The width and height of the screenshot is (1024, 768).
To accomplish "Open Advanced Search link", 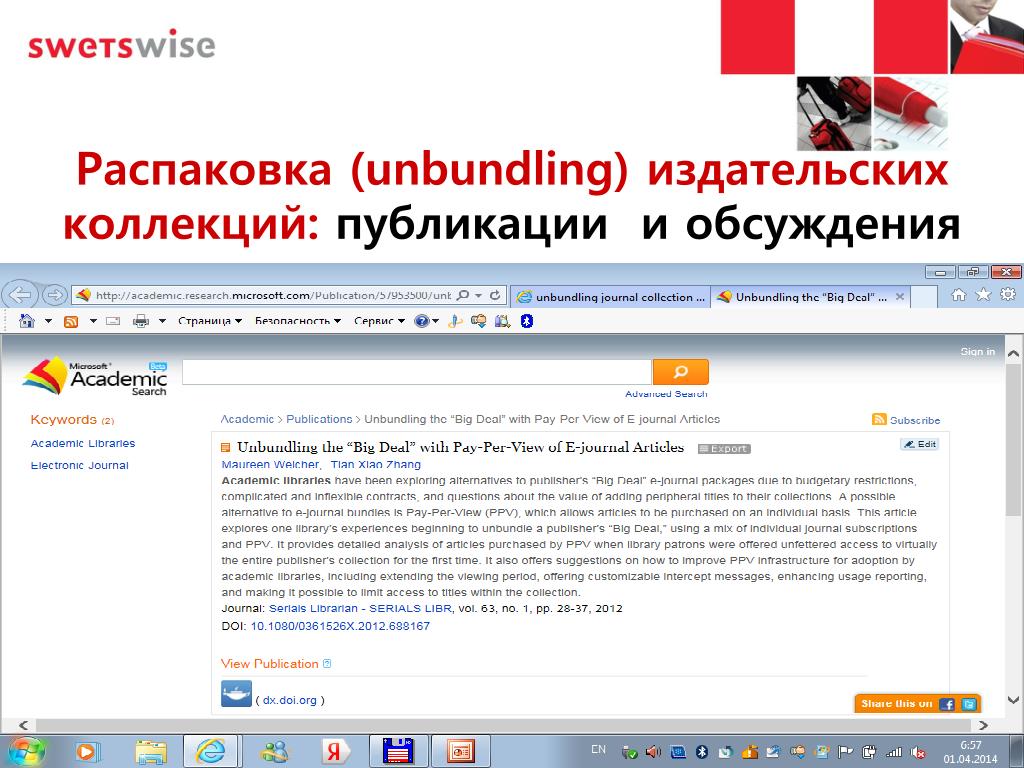I will (666, 394).
